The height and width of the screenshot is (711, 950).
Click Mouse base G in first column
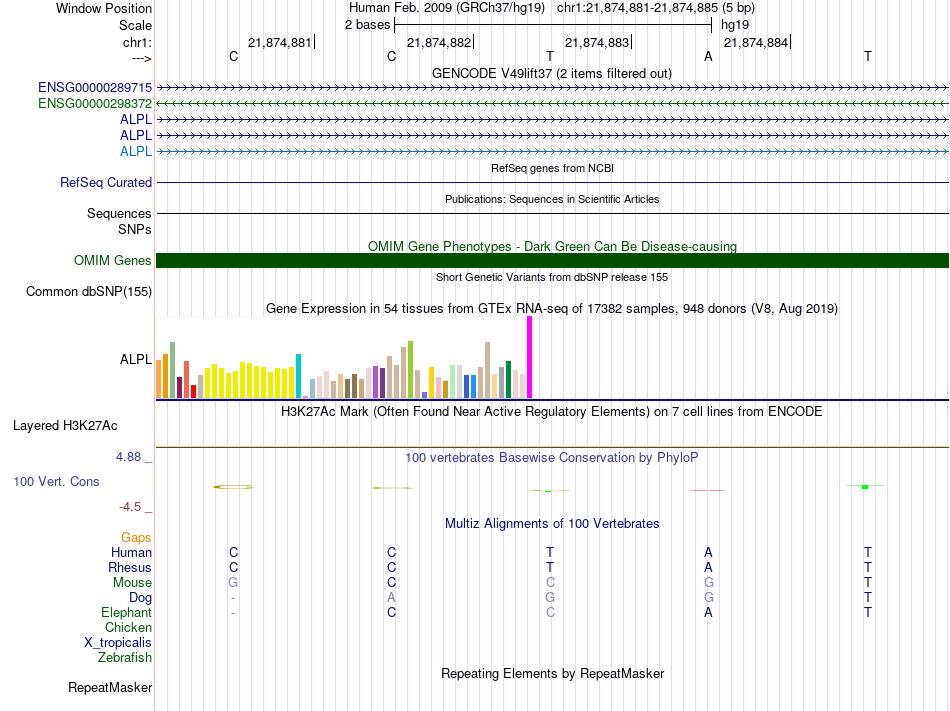[x=233, y=583]
